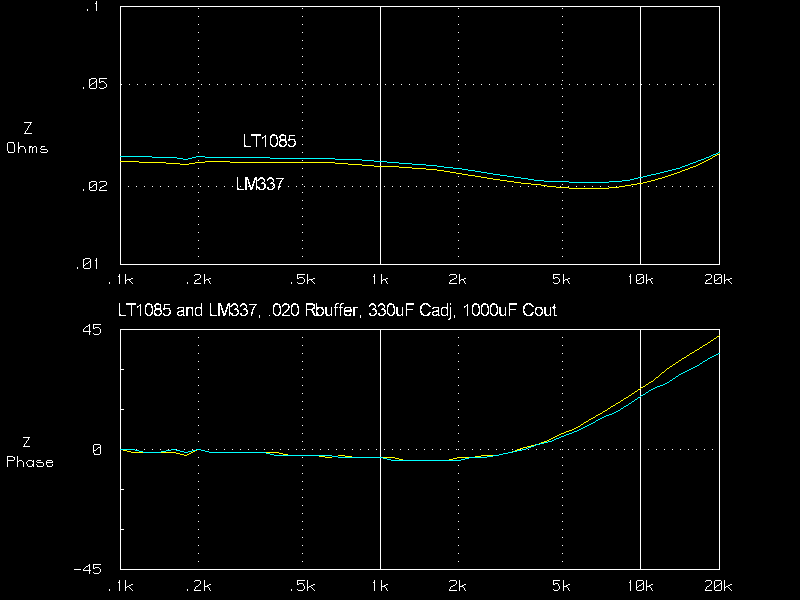Click '10k' under the Phase plot
The image size is (800, 600).
tap(640, 586)
